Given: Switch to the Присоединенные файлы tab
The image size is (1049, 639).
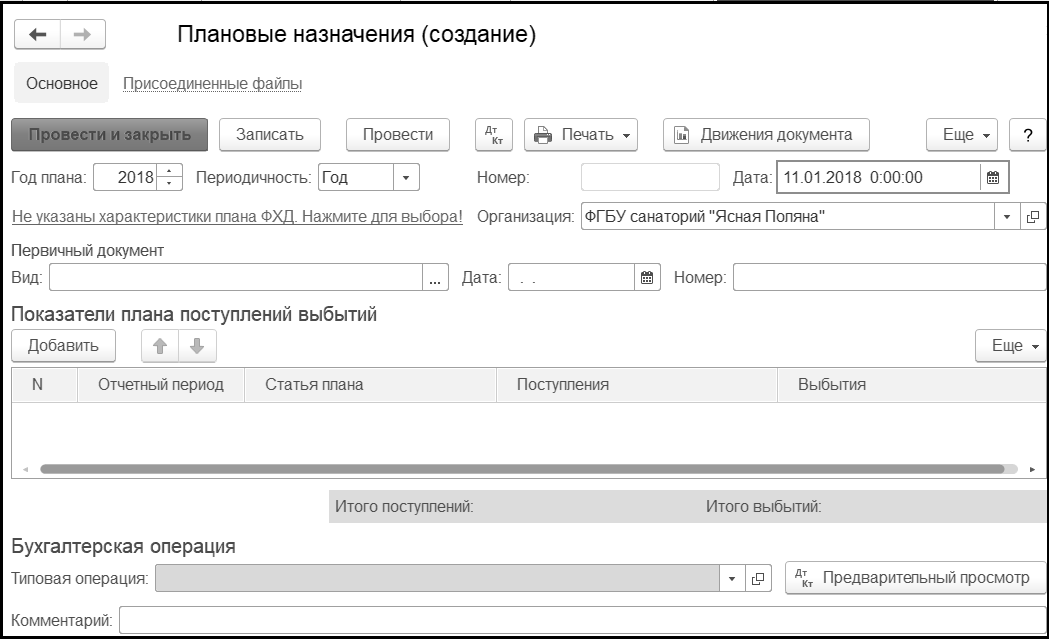Looking at the screenshot, I should coord(212,84).
